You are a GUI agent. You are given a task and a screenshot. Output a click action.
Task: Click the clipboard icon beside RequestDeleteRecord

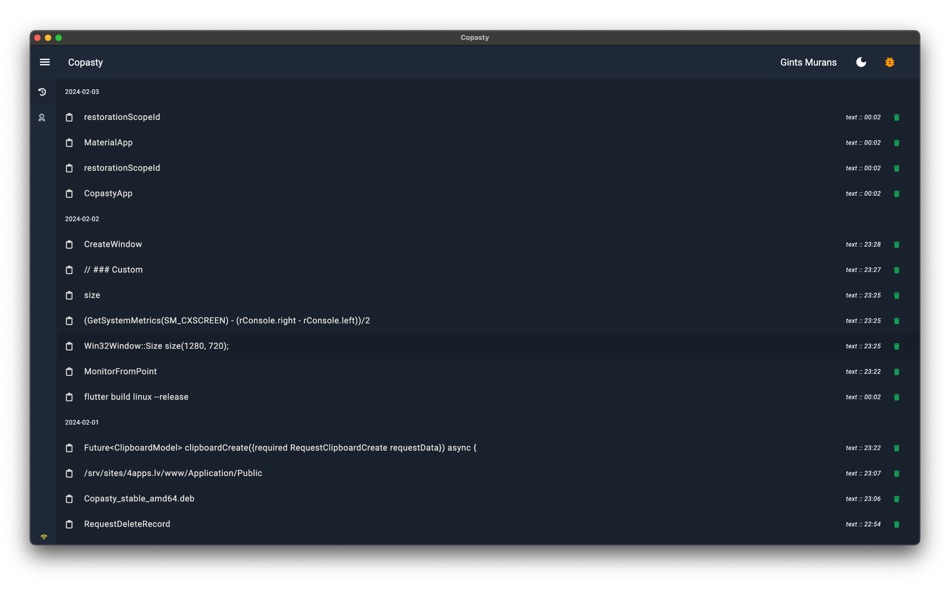68,523
